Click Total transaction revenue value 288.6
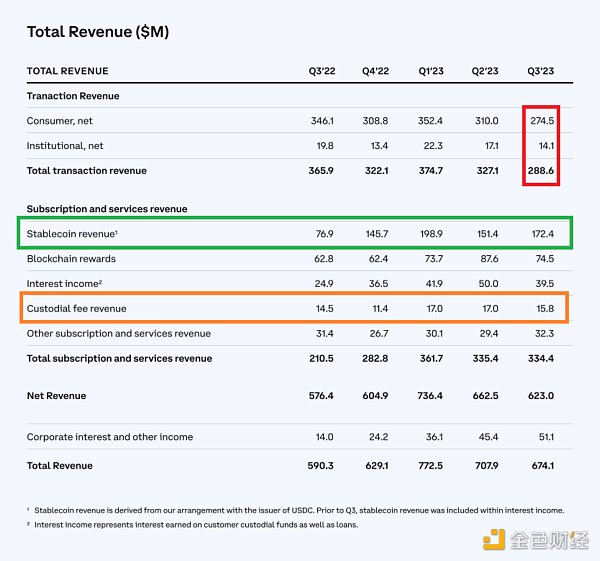 [541, 170]
